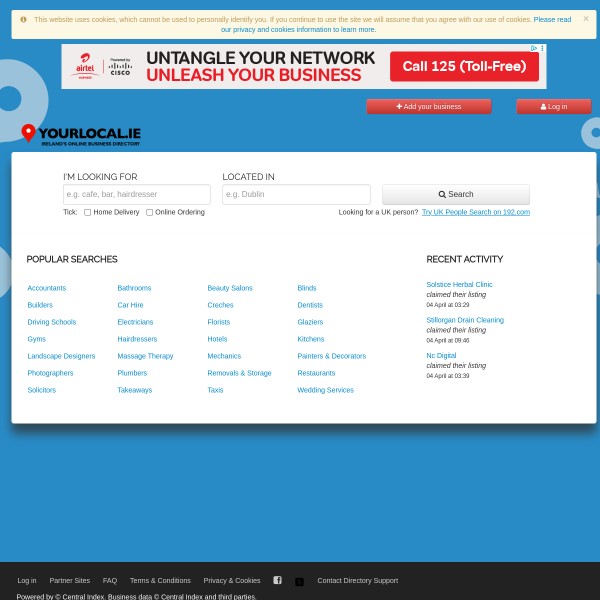
Task: Select Painters & Decorators link
Action: click(x=332, y=356)
